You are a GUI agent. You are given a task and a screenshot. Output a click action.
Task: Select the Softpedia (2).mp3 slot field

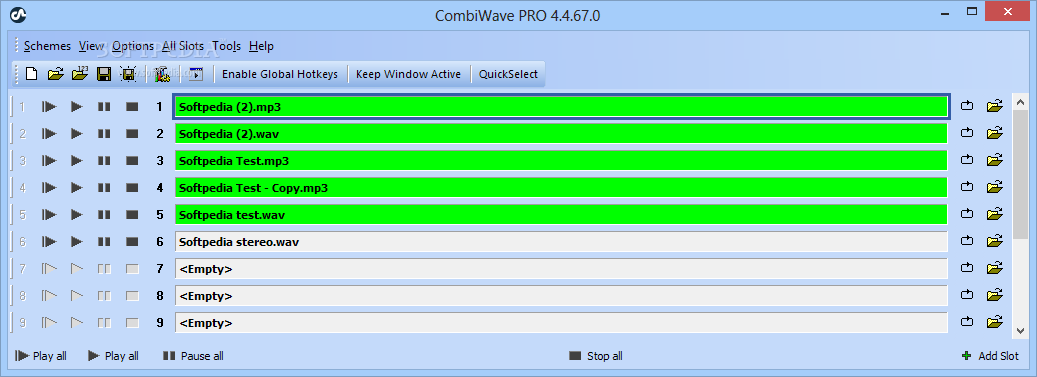click(561, 106)
